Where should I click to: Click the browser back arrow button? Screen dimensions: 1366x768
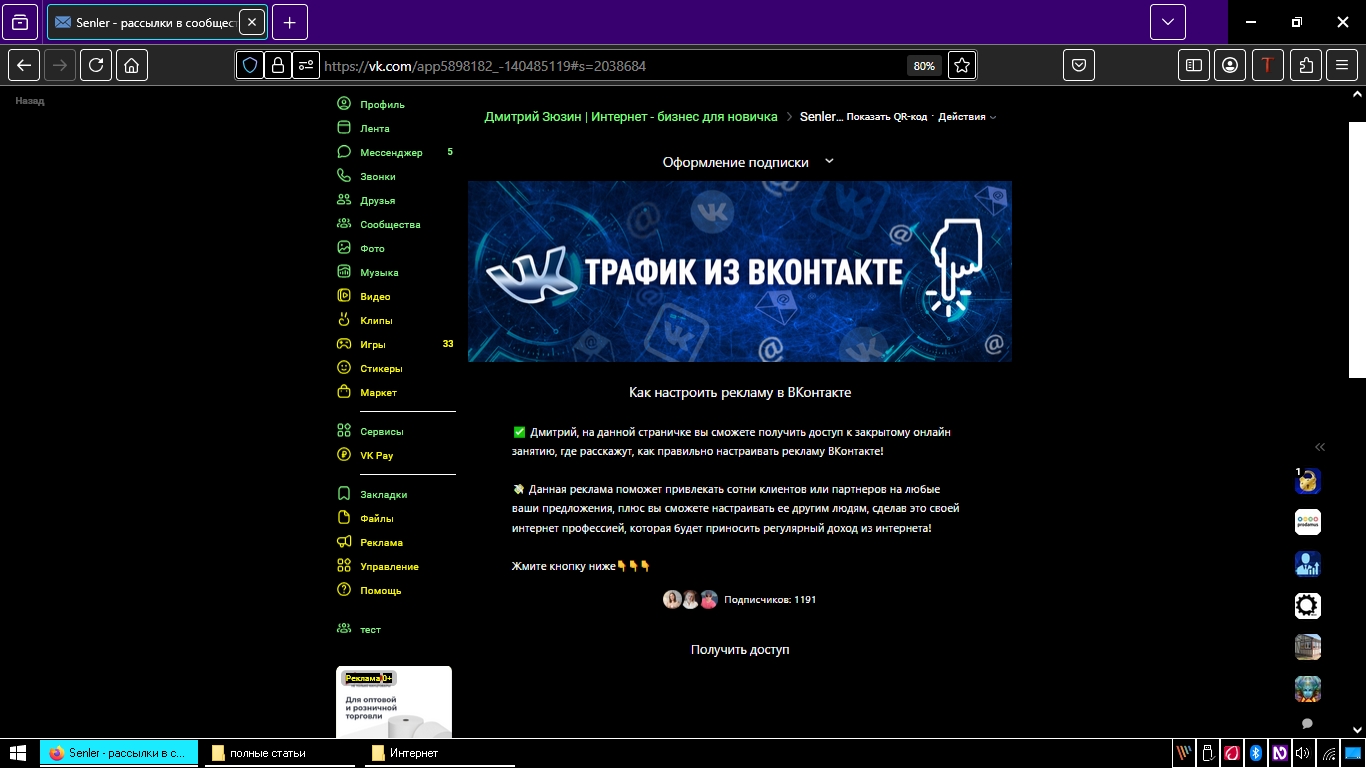coord(24,65)
